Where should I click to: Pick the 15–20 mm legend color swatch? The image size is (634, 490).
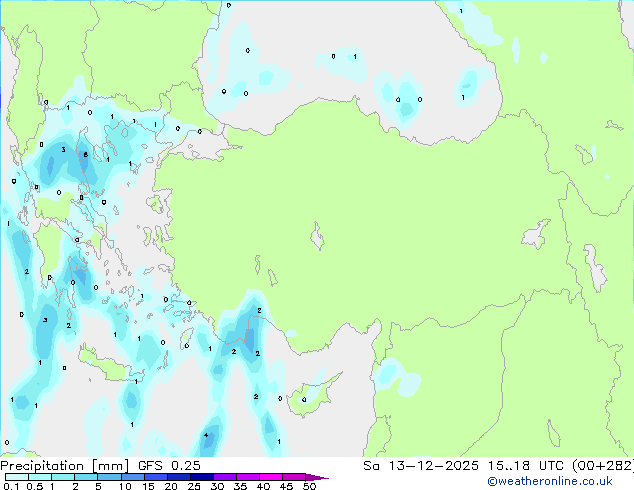click(155, 477)
